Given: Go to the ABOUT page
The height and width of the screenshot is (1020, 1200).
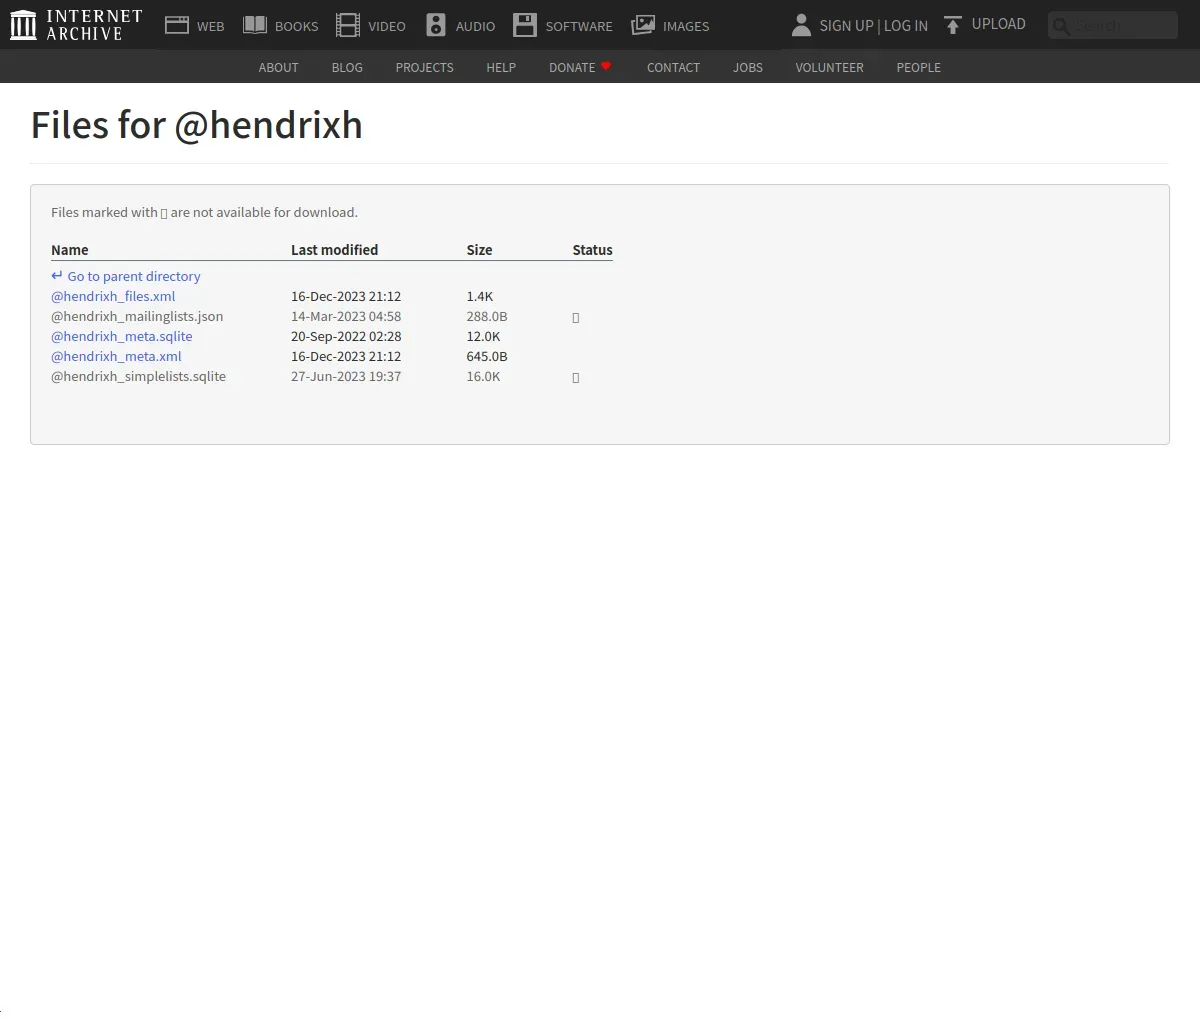Looking at the screenshot, I should tap(278, 67).
